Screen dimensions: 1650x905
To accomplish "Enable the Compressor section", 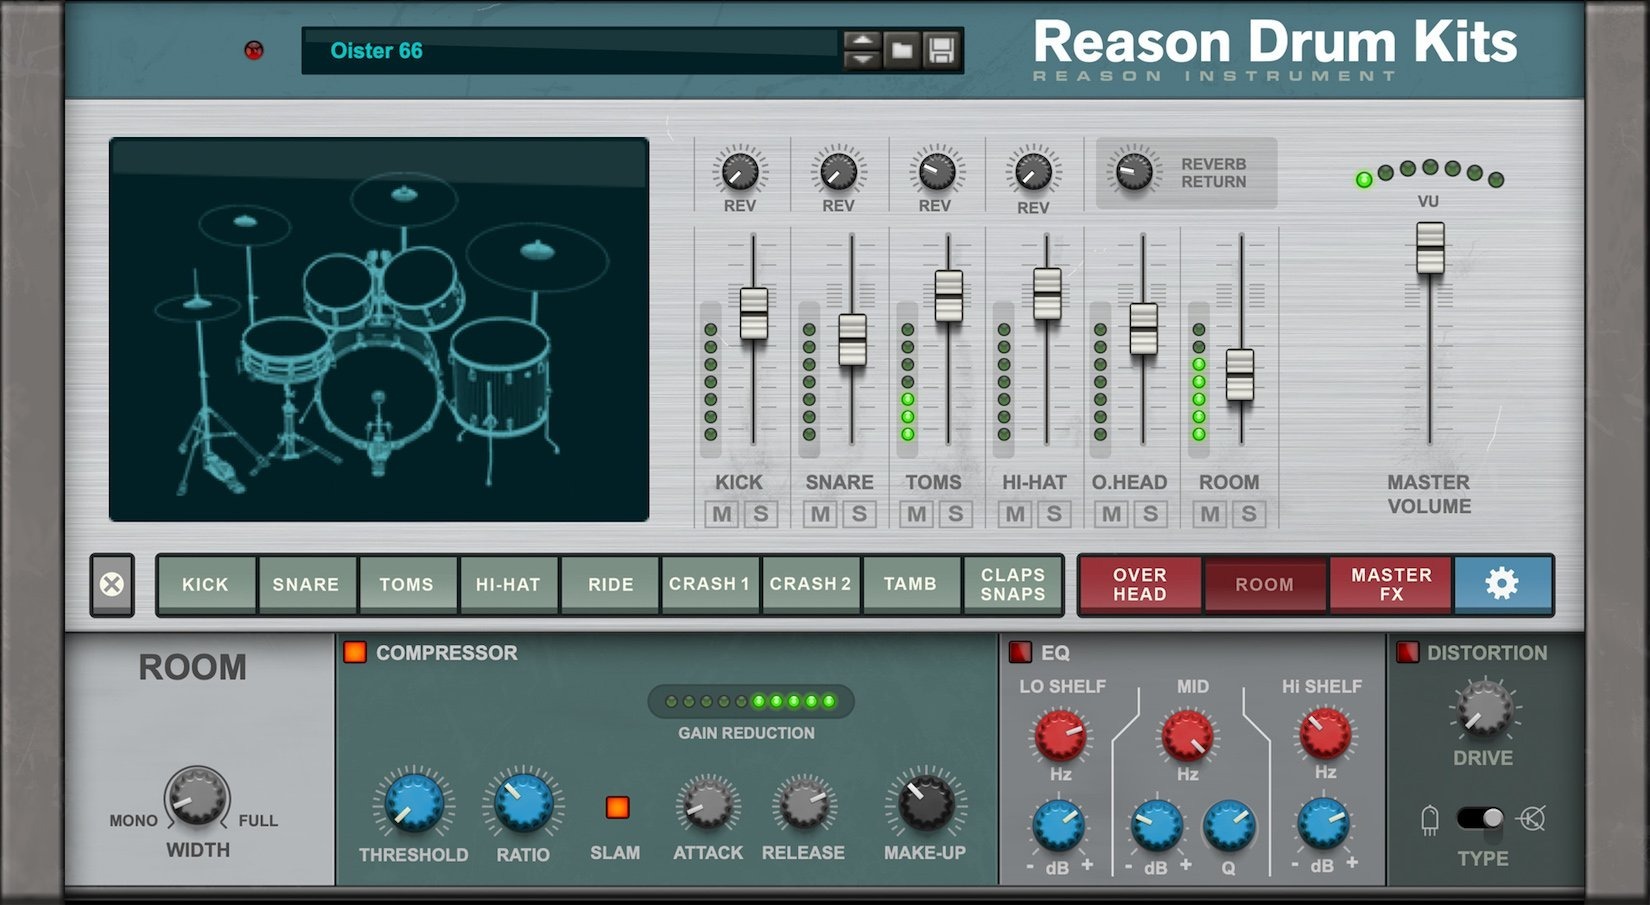I will click(357, 652).
